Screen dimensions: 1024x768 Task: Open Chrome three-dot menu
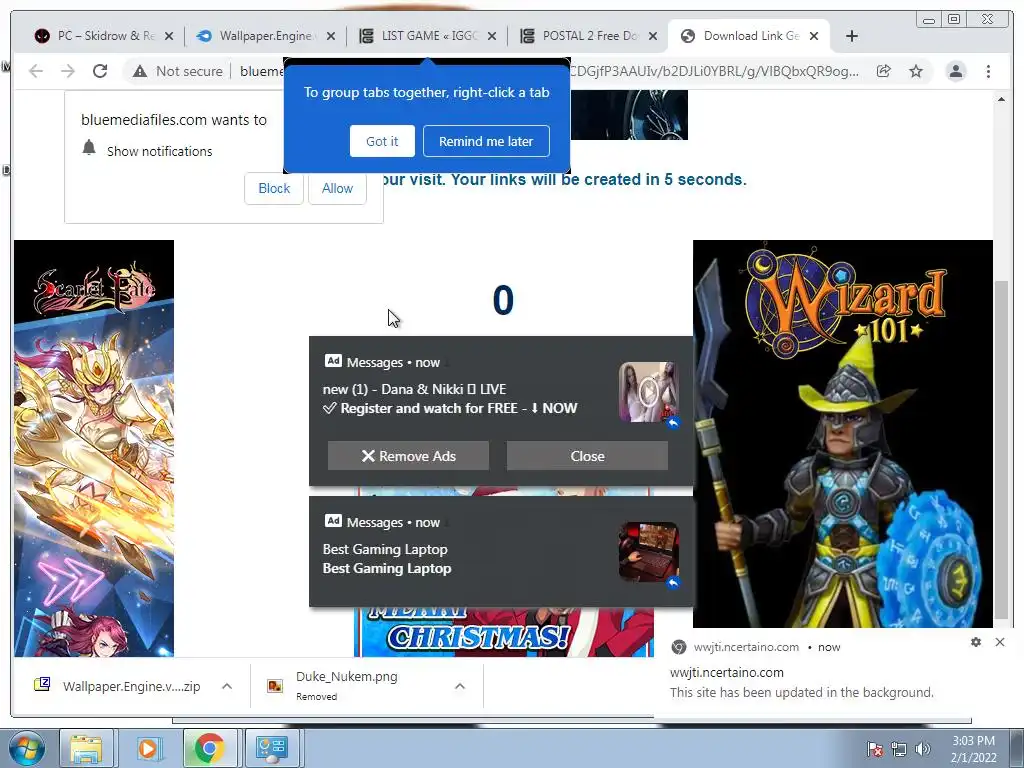point(989,71)
